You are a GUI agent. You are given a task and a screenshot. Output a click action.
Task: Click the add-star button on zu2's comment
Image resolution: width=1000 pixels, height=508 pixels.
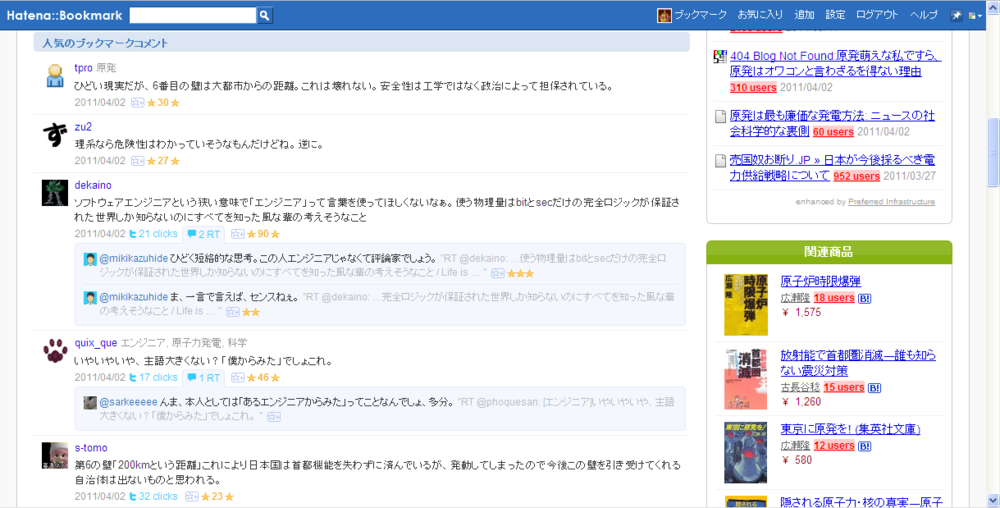point(138,161)
